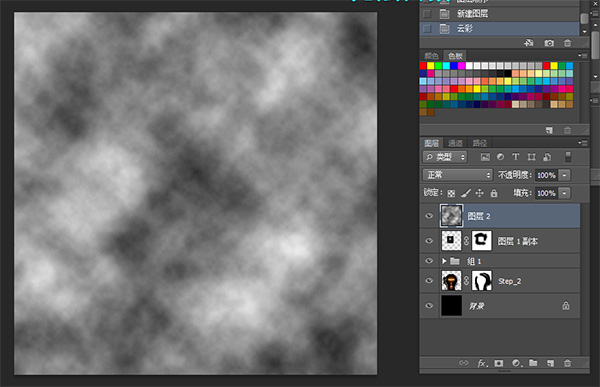Screen dimensions: 600x387
Task: Filter layers by type (T) layers
Action: coord(515,157)
